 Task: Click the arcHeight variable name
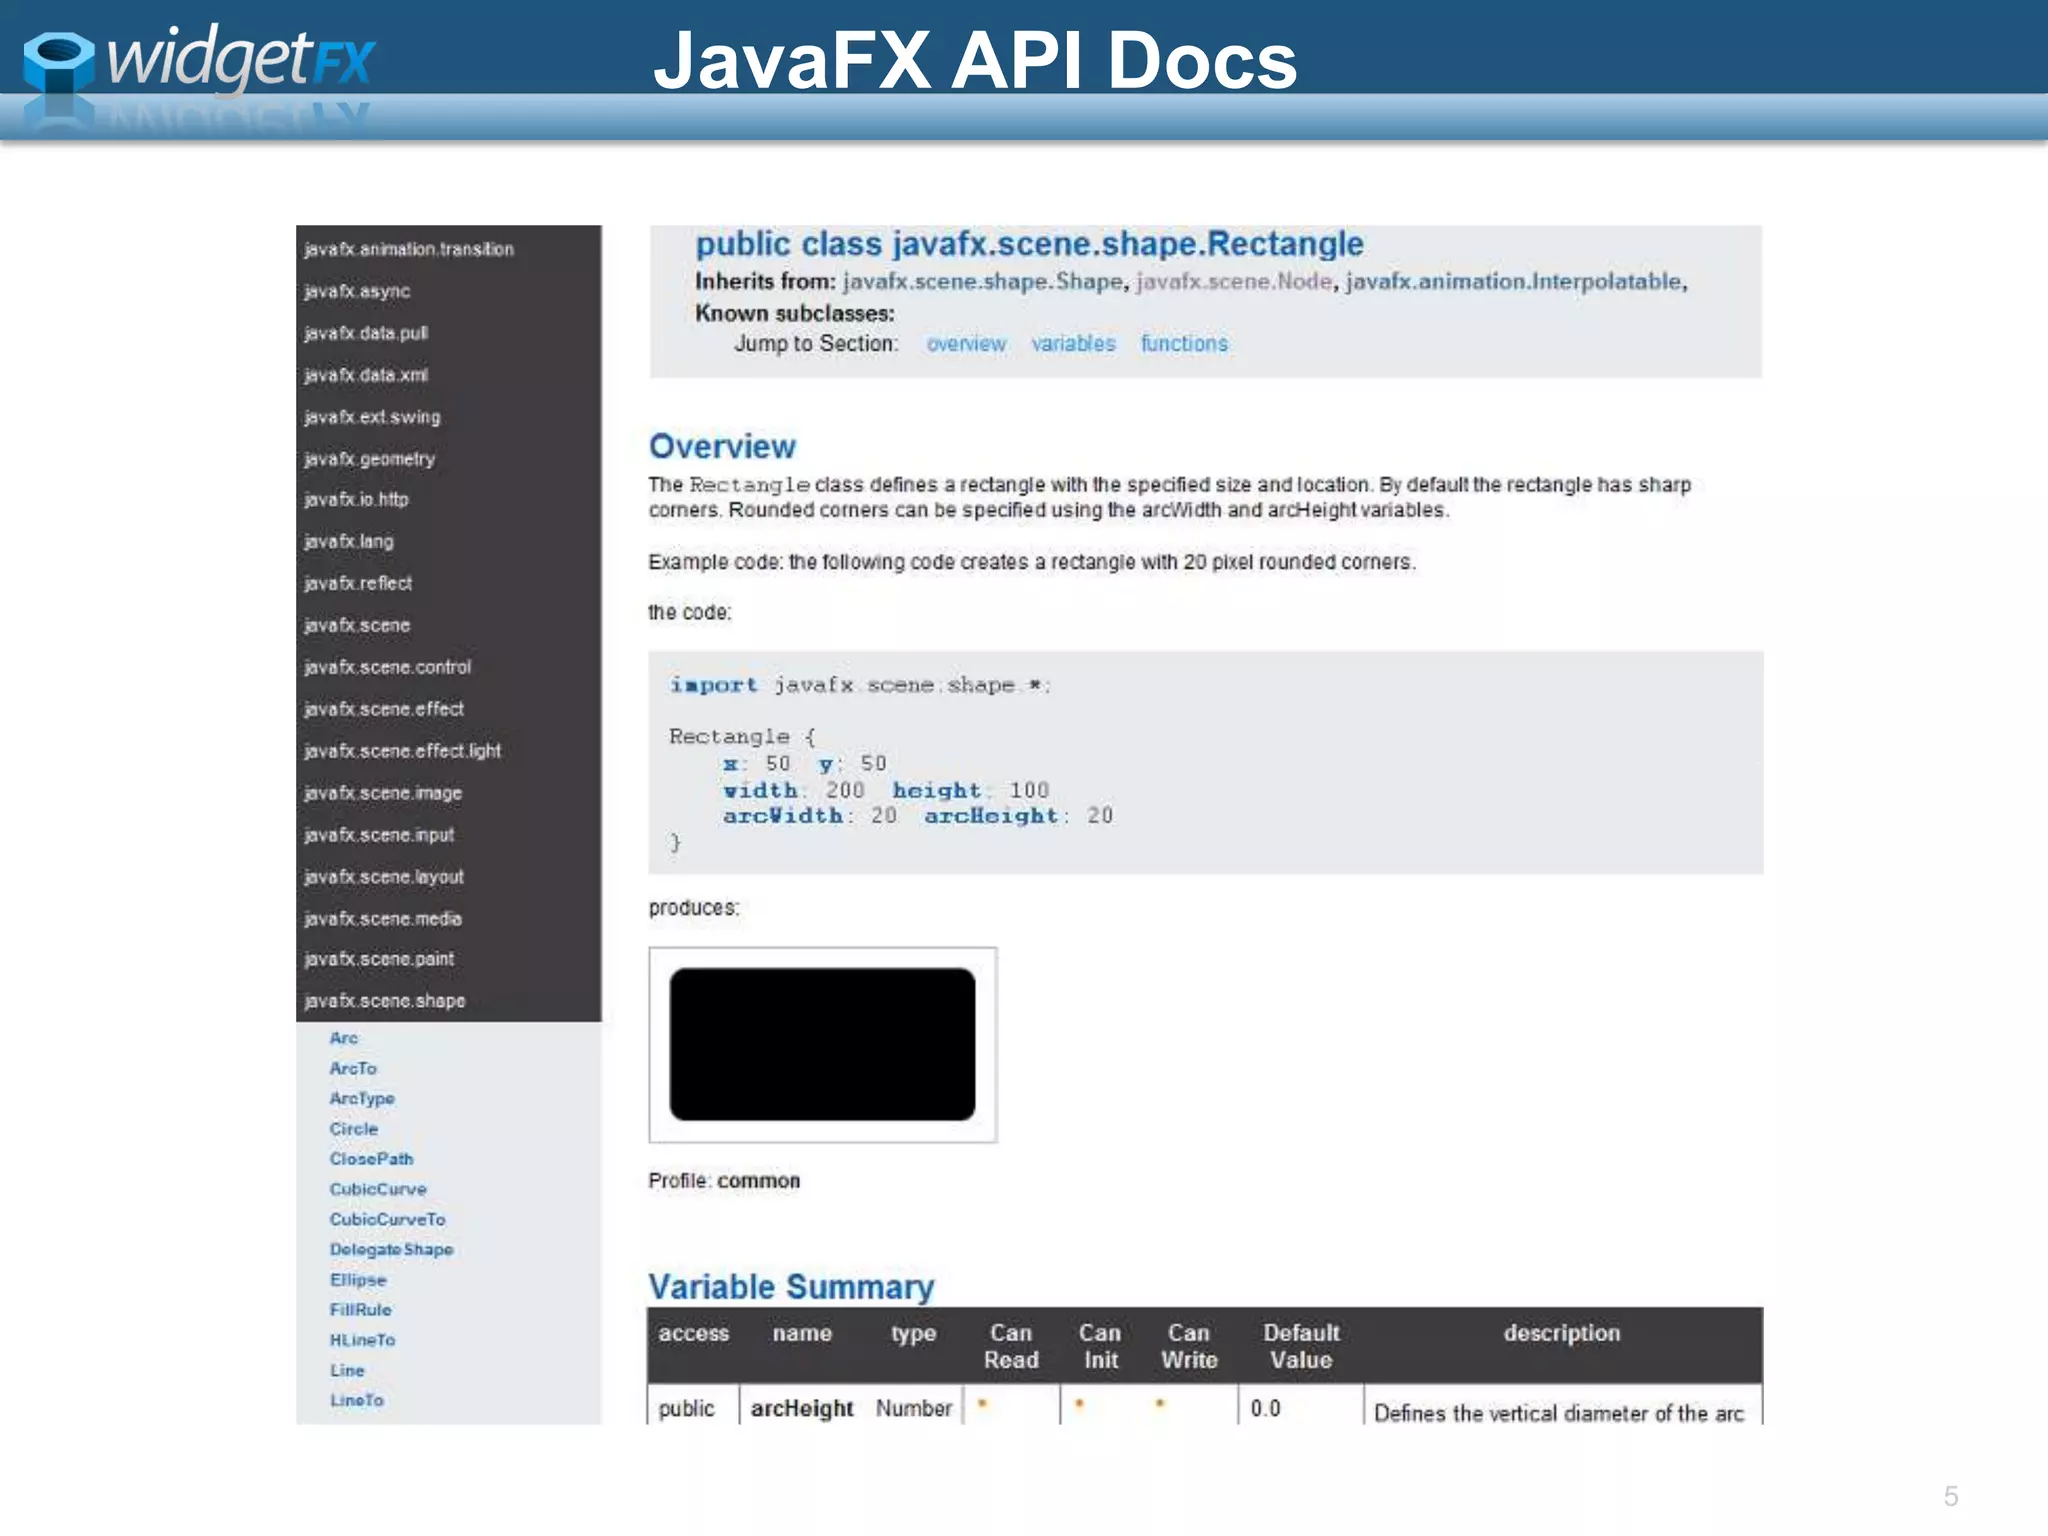pyautogui.click(x=801, y=1408)
